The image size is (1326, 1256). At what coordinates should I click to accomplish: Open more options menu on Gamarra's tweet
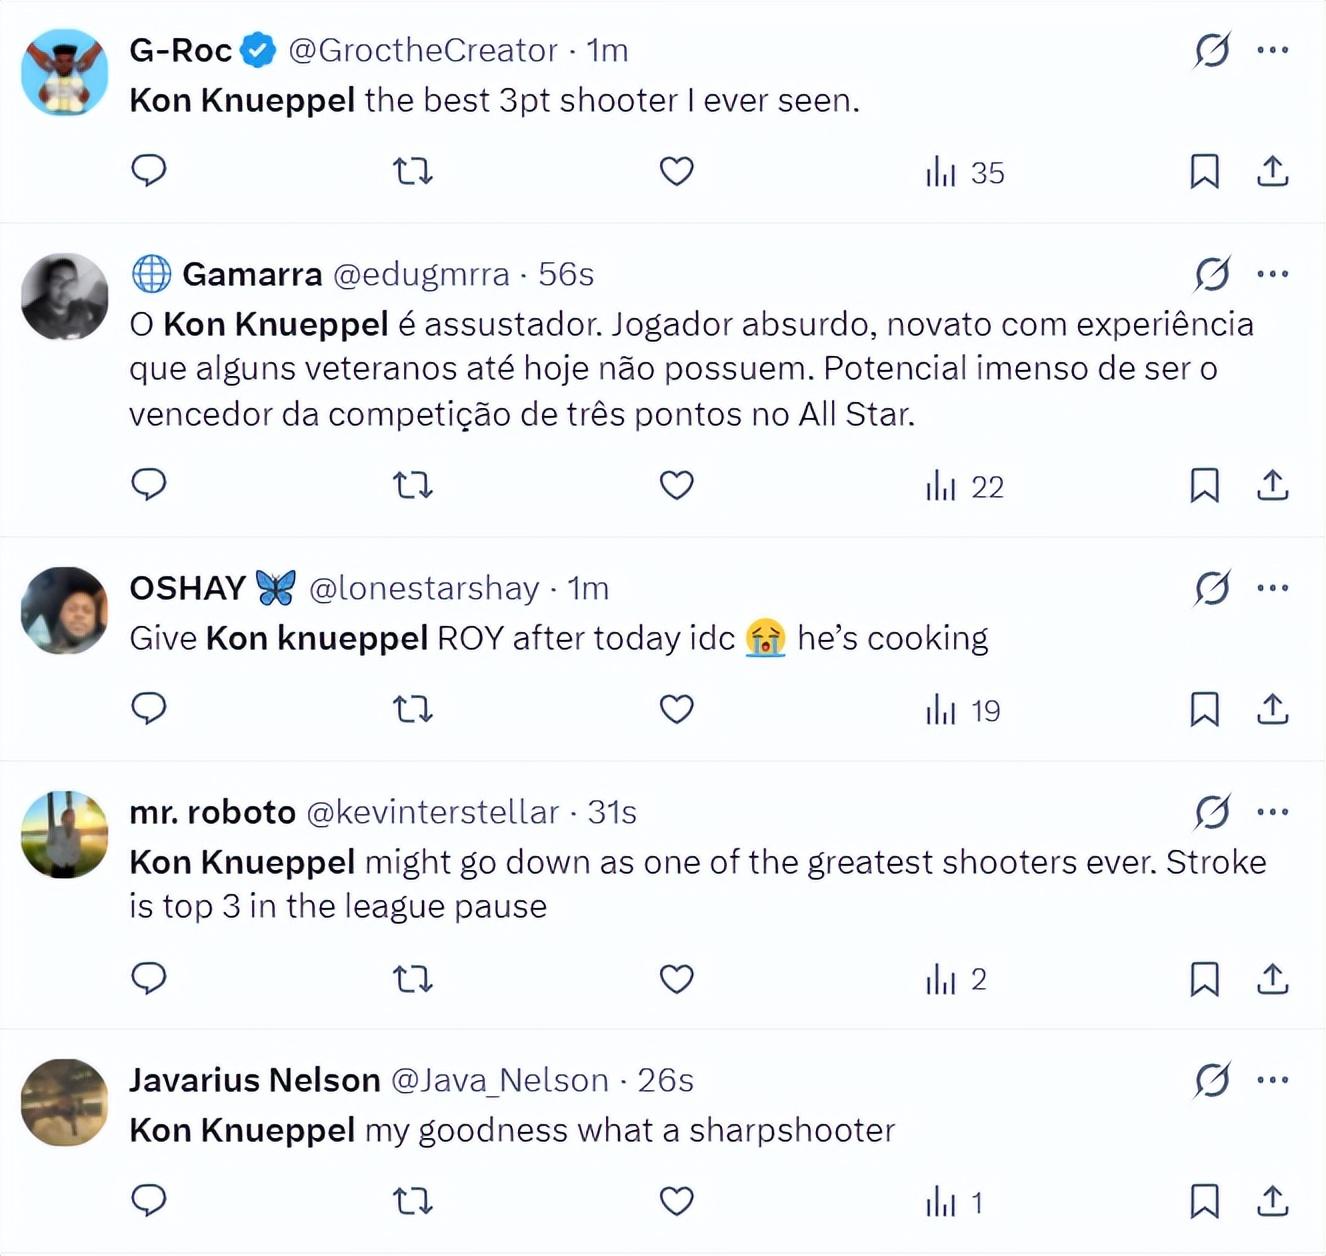(x=1272, y=274)
